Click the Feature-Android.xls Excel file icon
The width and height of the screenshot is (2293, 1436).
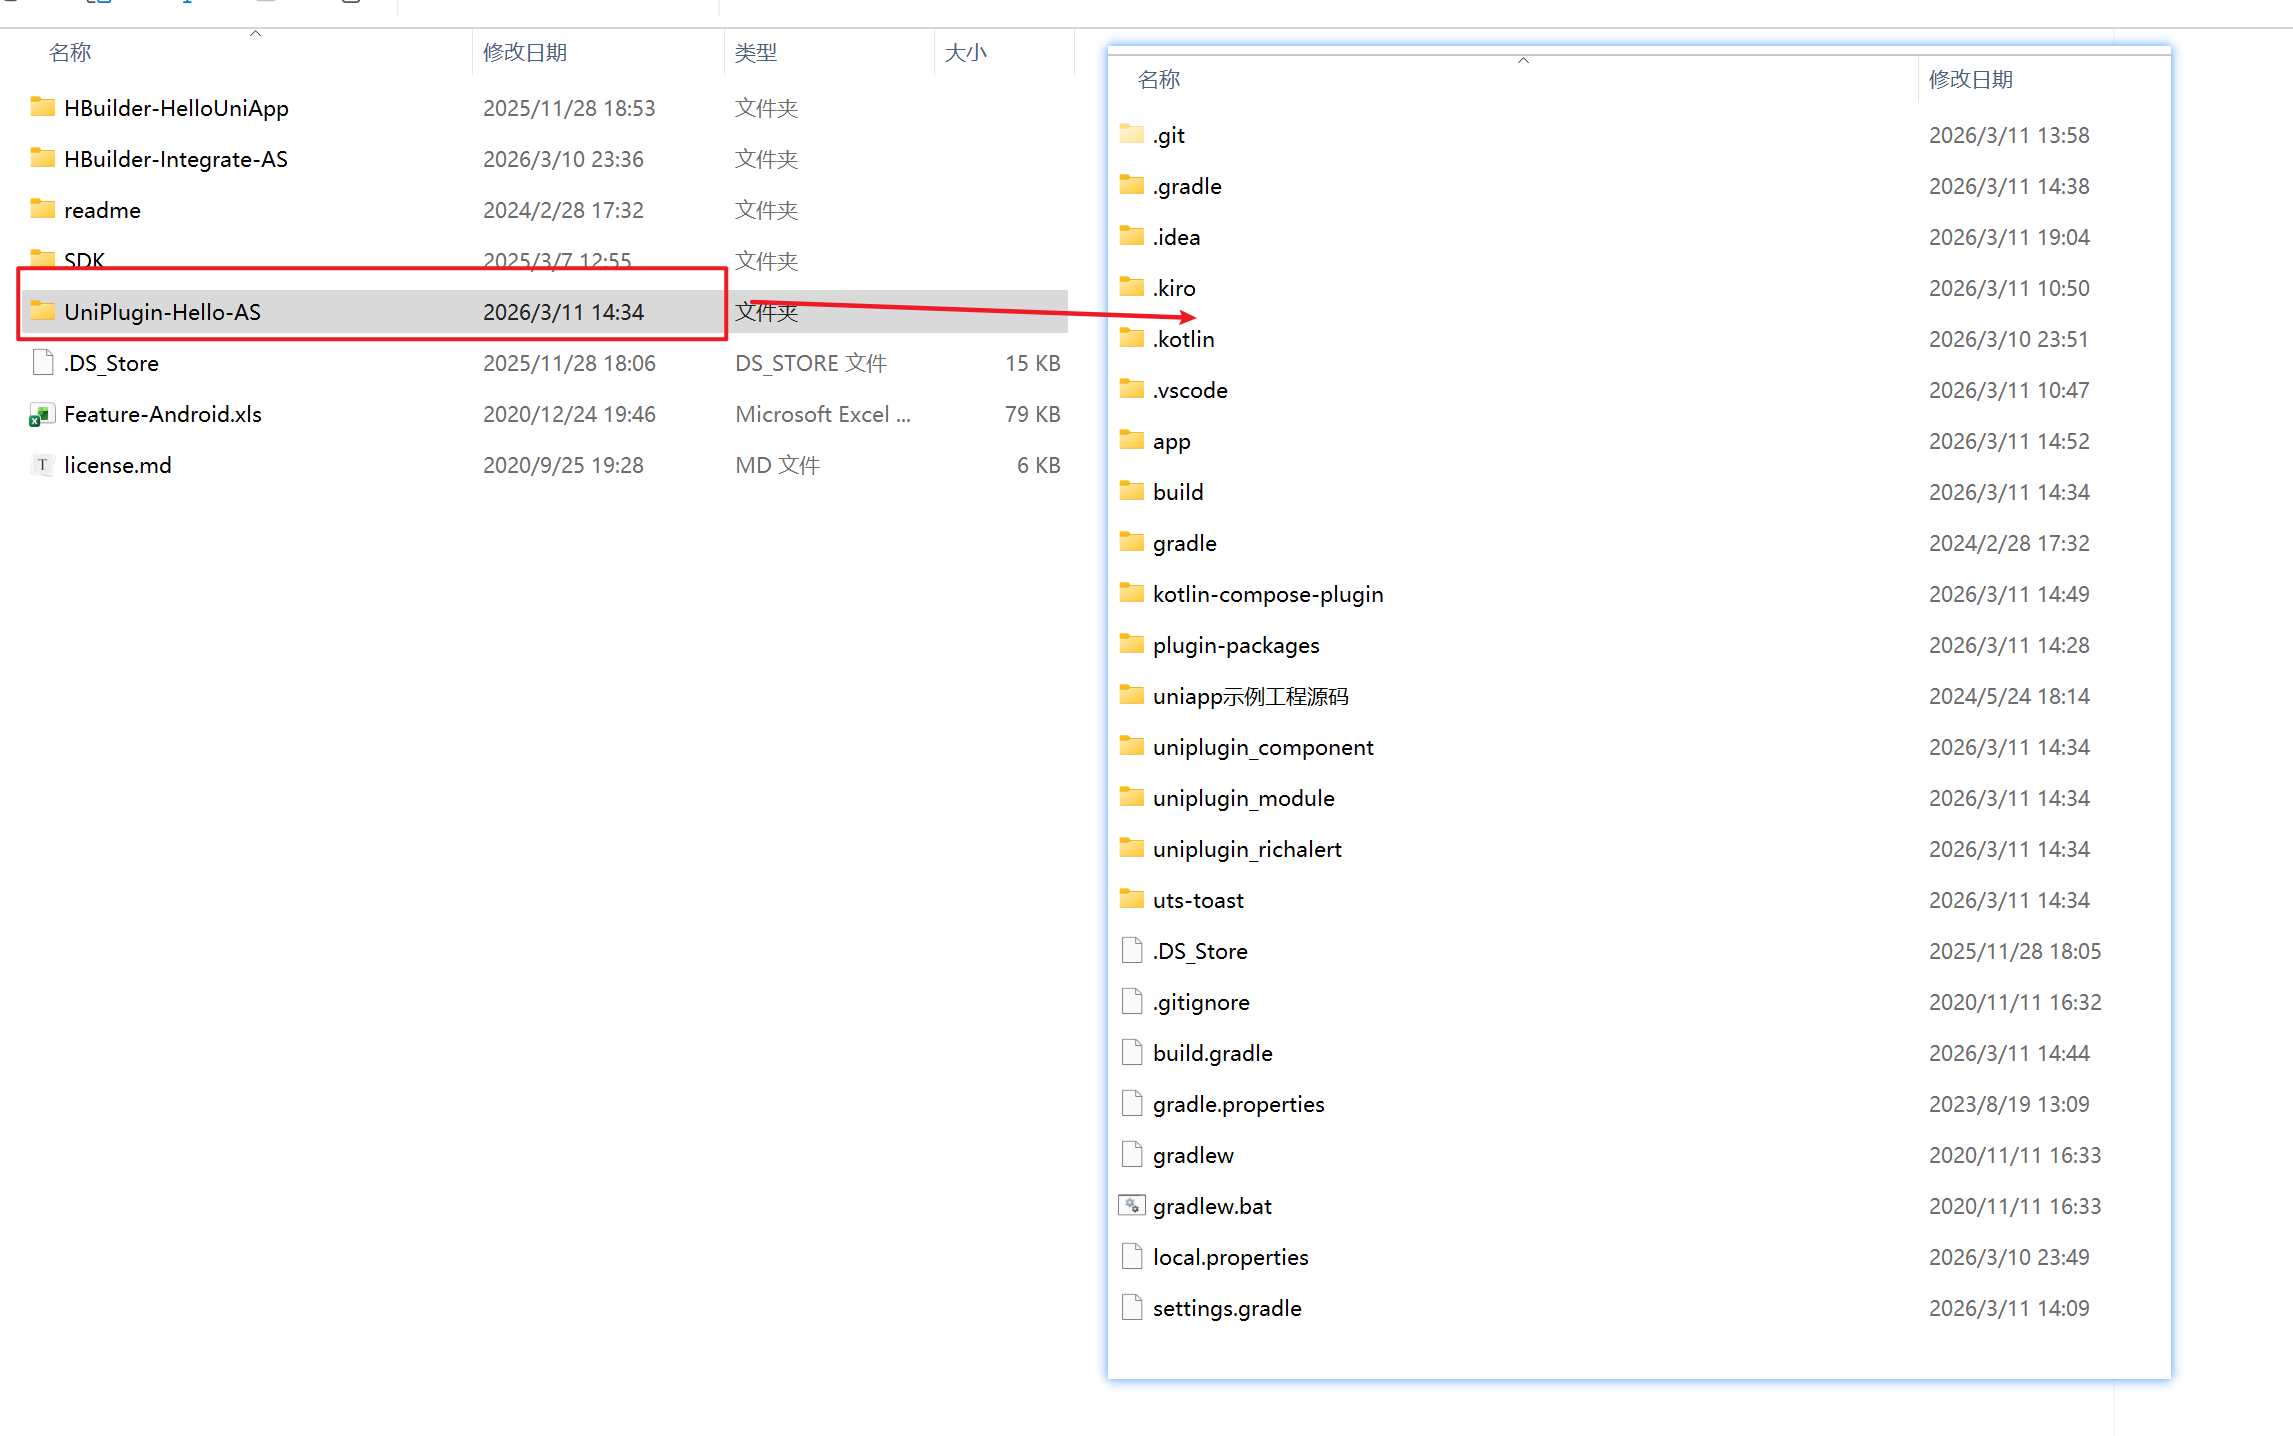point(41,415)
